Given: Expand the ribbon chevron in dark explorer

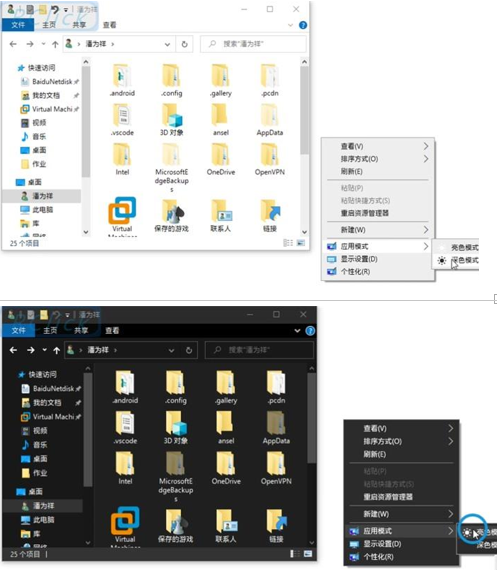Looking at the screenshot, I should click(297, 331).
